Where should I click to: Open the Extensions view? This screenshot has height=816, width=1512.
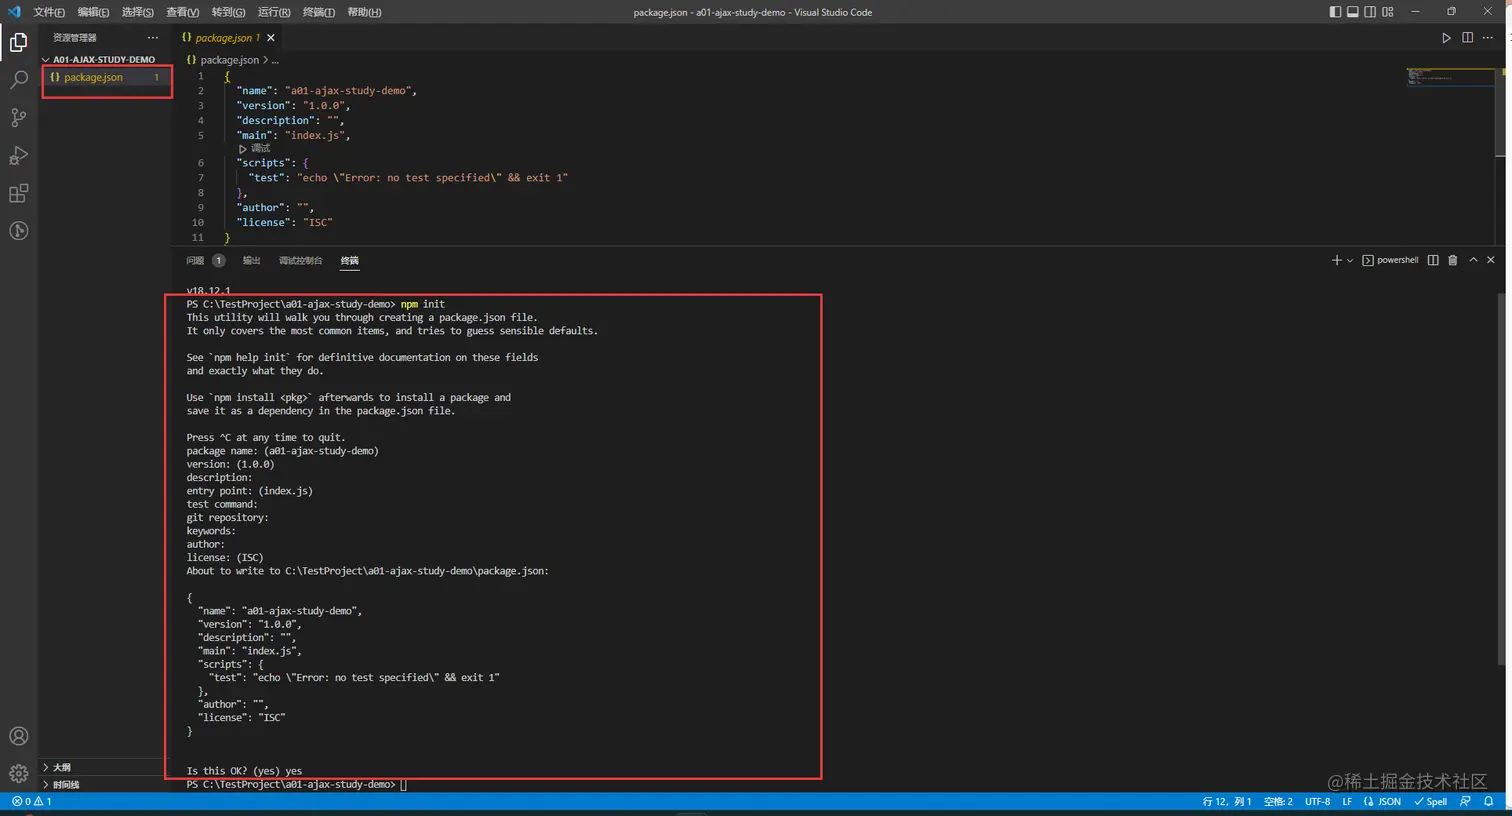[x=18, y=194]
